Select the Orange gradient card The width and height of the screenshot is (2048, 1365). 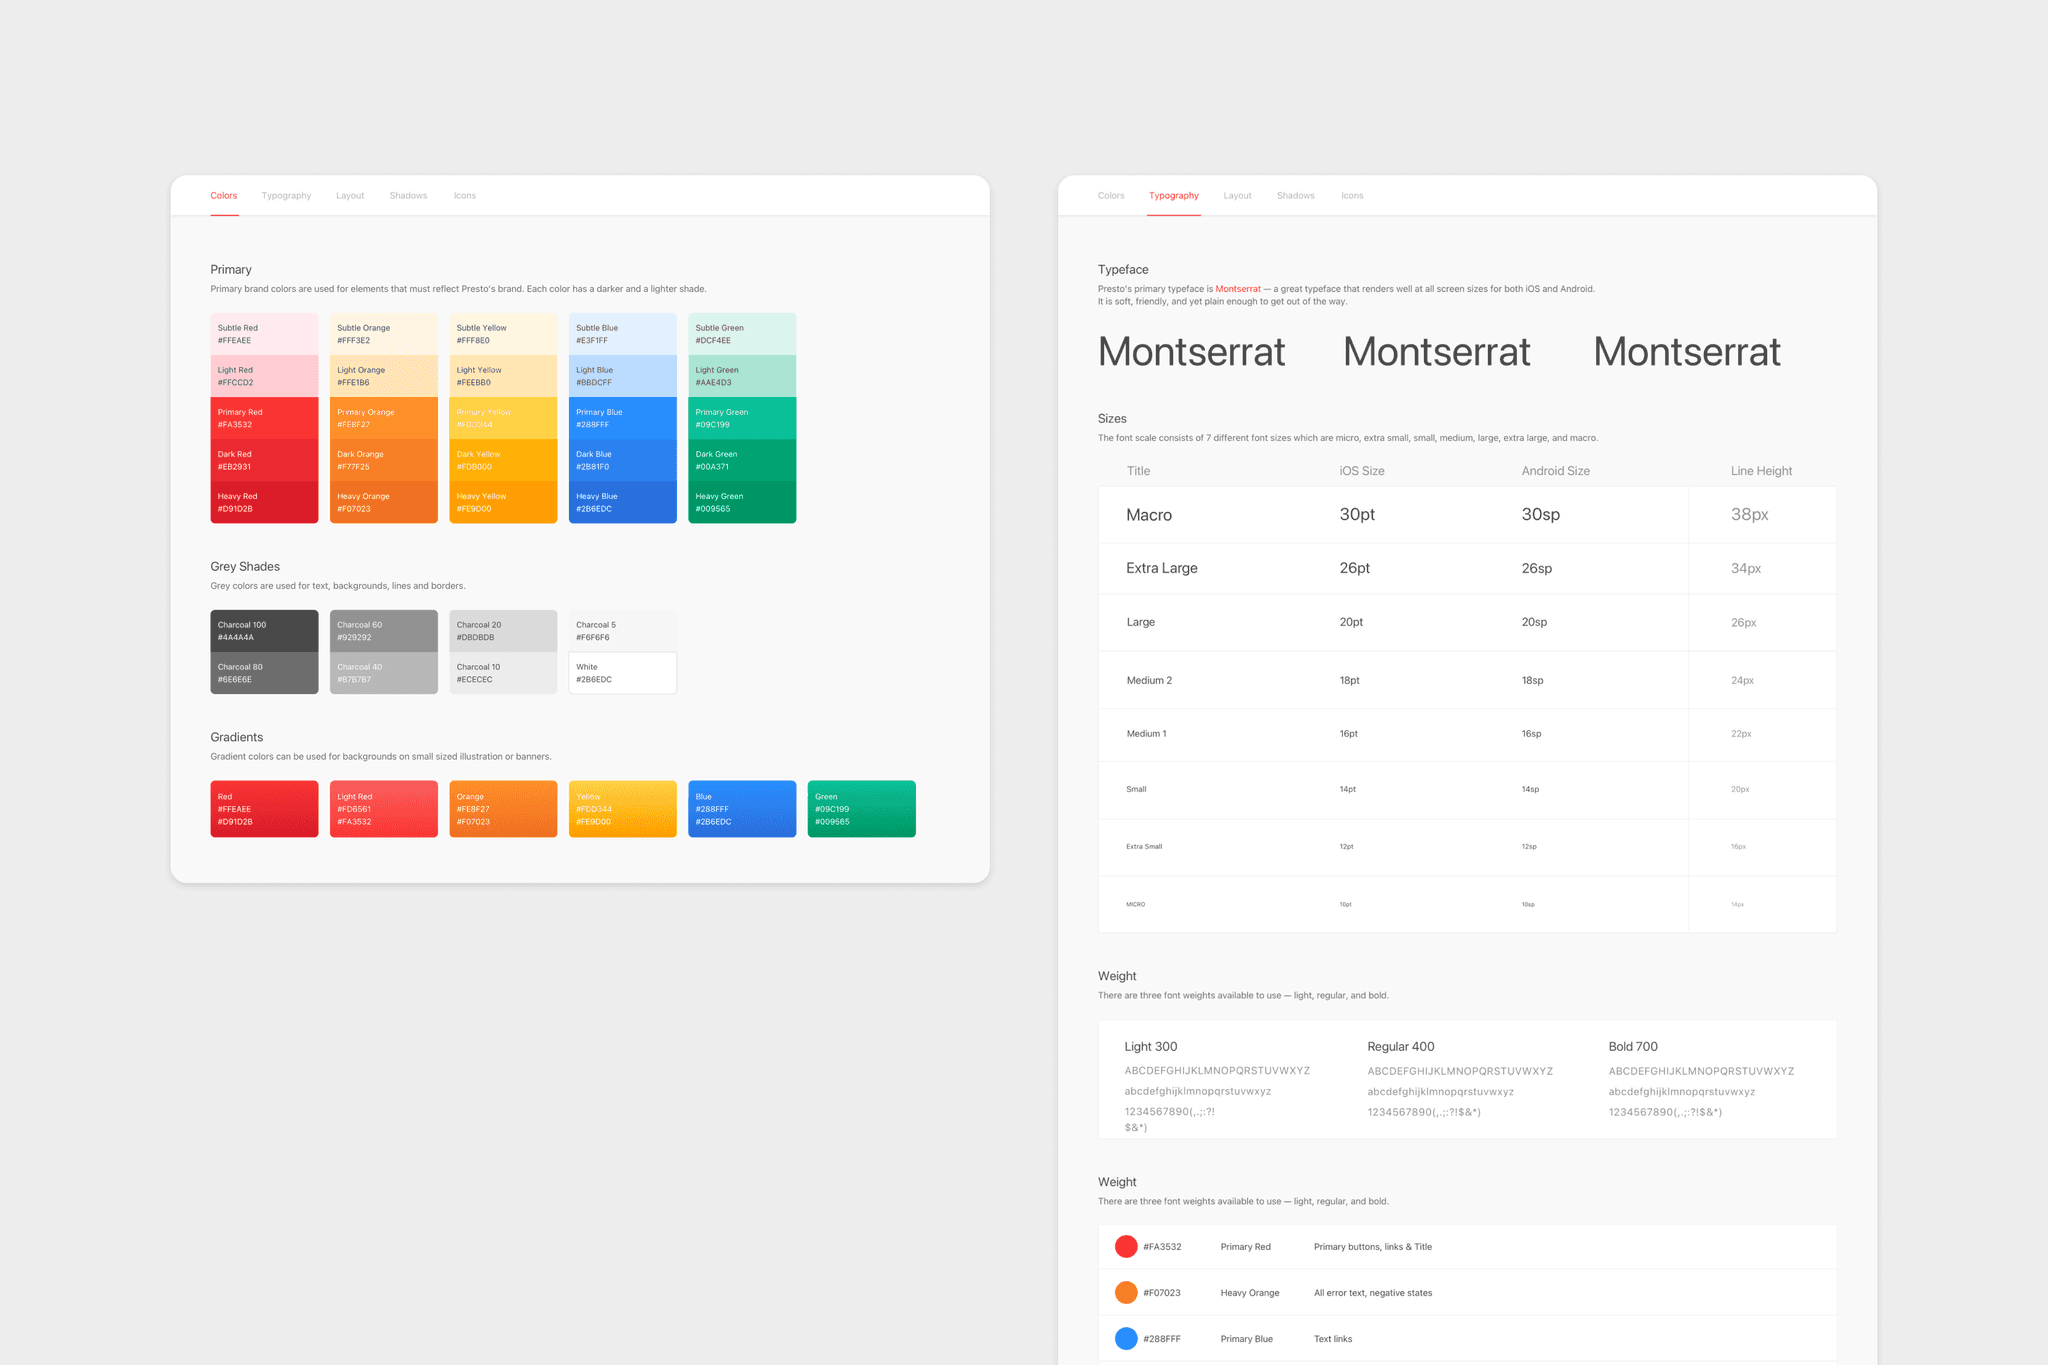pyautogui.click(x=503, y=809)
